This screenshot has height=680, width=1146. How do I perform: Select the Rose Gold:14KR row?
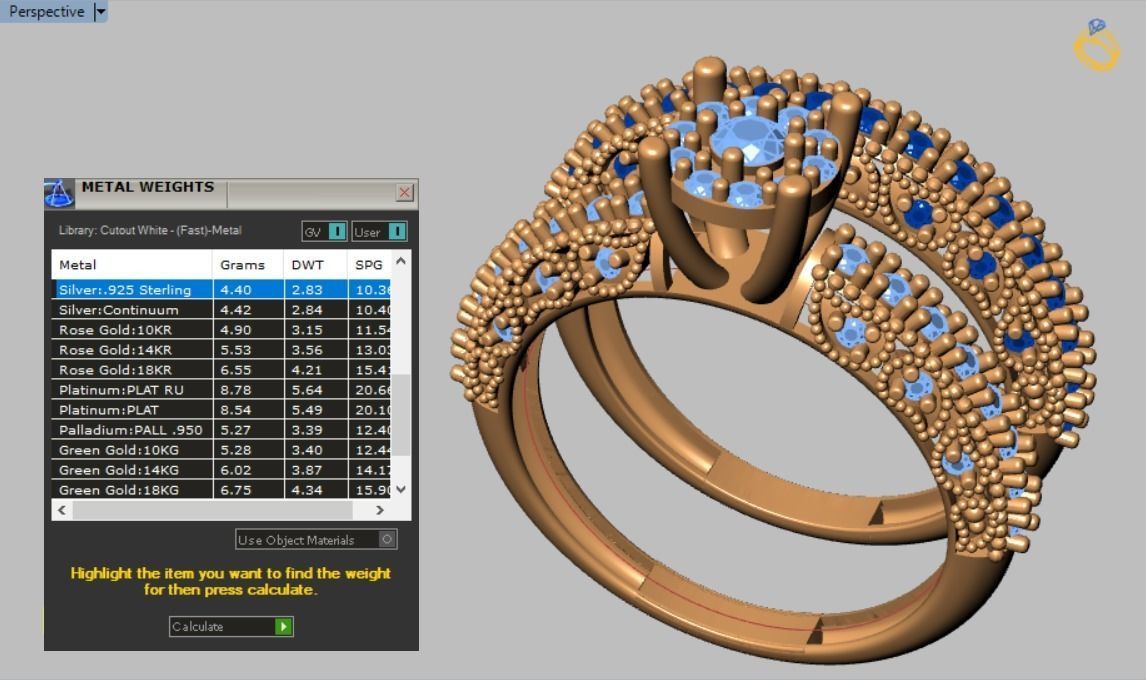(x=221, y=350)
